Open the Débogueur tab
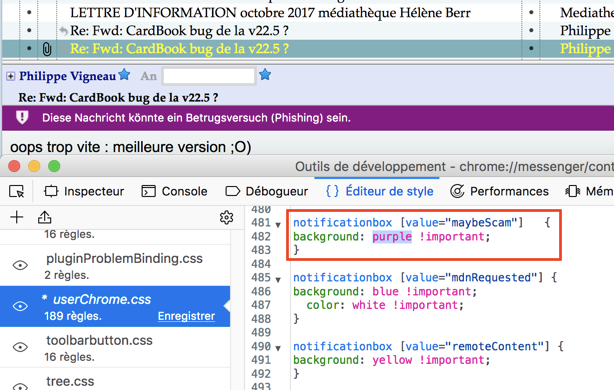The width and height of the screenshot is (614, 390). pos(267,191)
